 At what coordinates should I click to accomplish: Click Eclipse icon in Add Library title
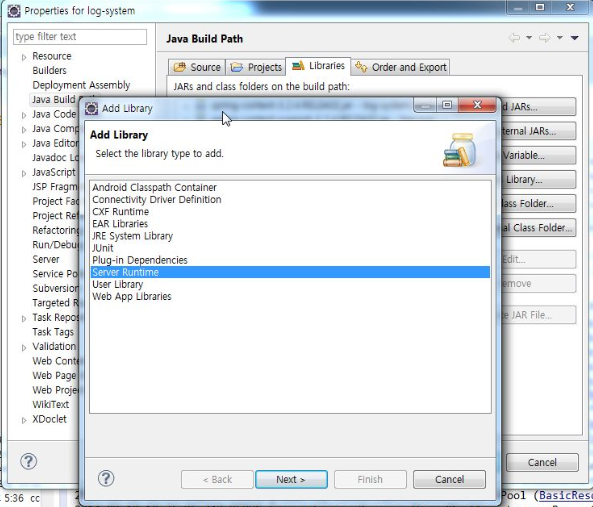(x=92, y=109)
